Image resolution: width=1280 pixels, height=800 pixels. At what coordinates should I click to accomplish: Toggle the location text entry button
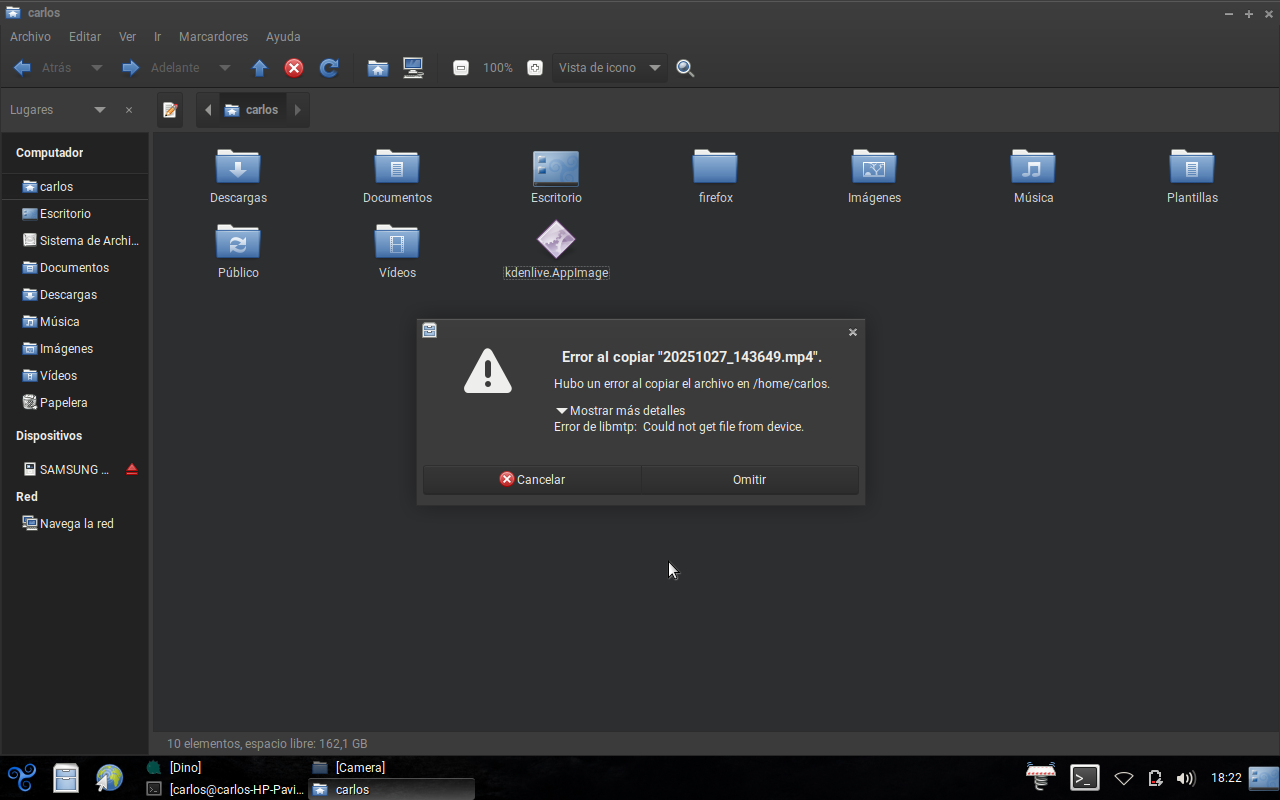pyautogui.click(x=170, y=110)
